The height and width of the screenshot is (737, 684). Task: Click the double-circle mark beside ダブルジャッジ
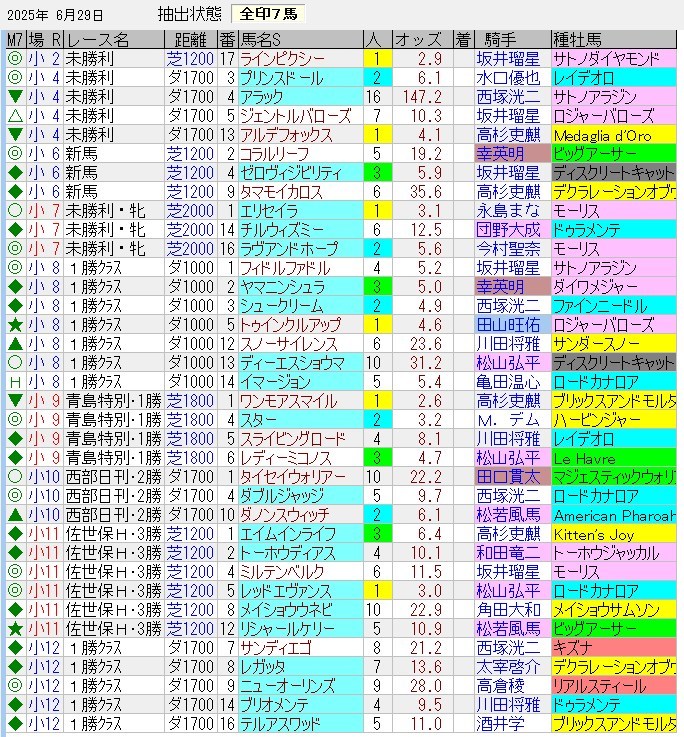[x=16, y=495]
